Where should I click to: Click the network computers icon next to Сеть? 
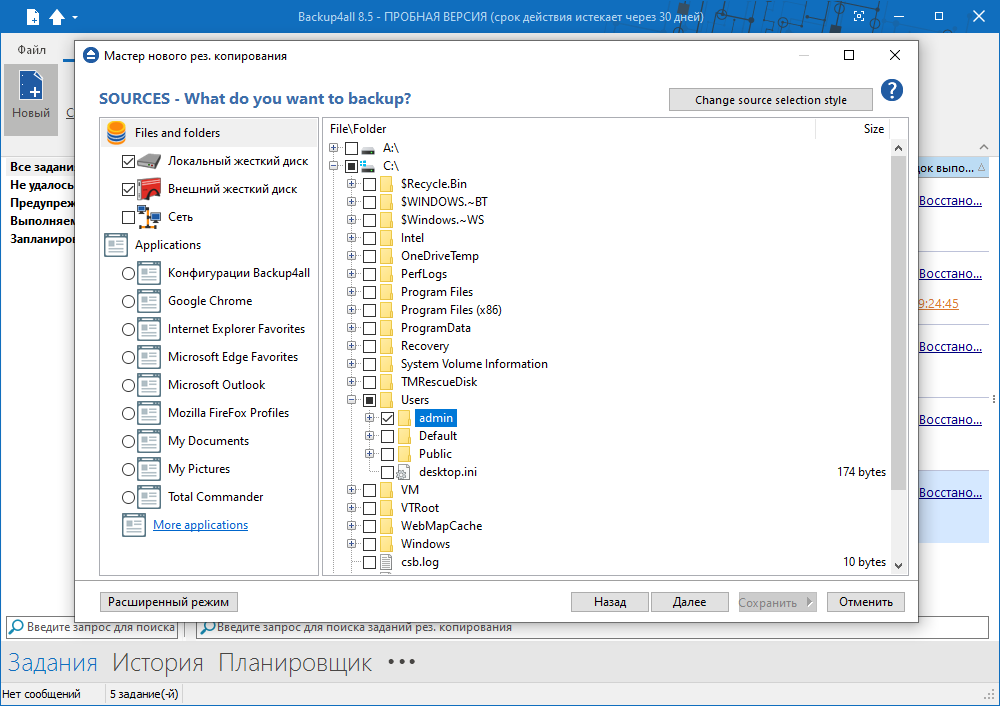(x=149, y=217)
